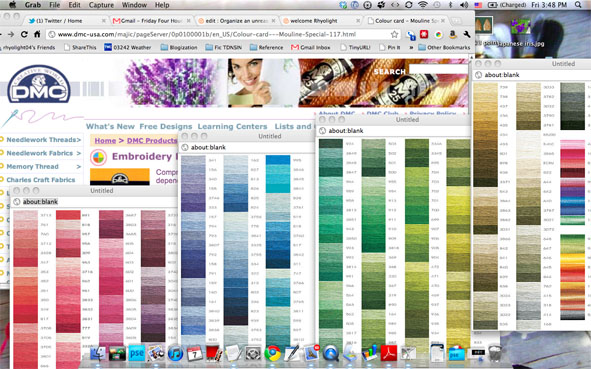Reload the DMC page in Chrome
The height and width of the screenshot is (369, 591).
tap(24, 34)
